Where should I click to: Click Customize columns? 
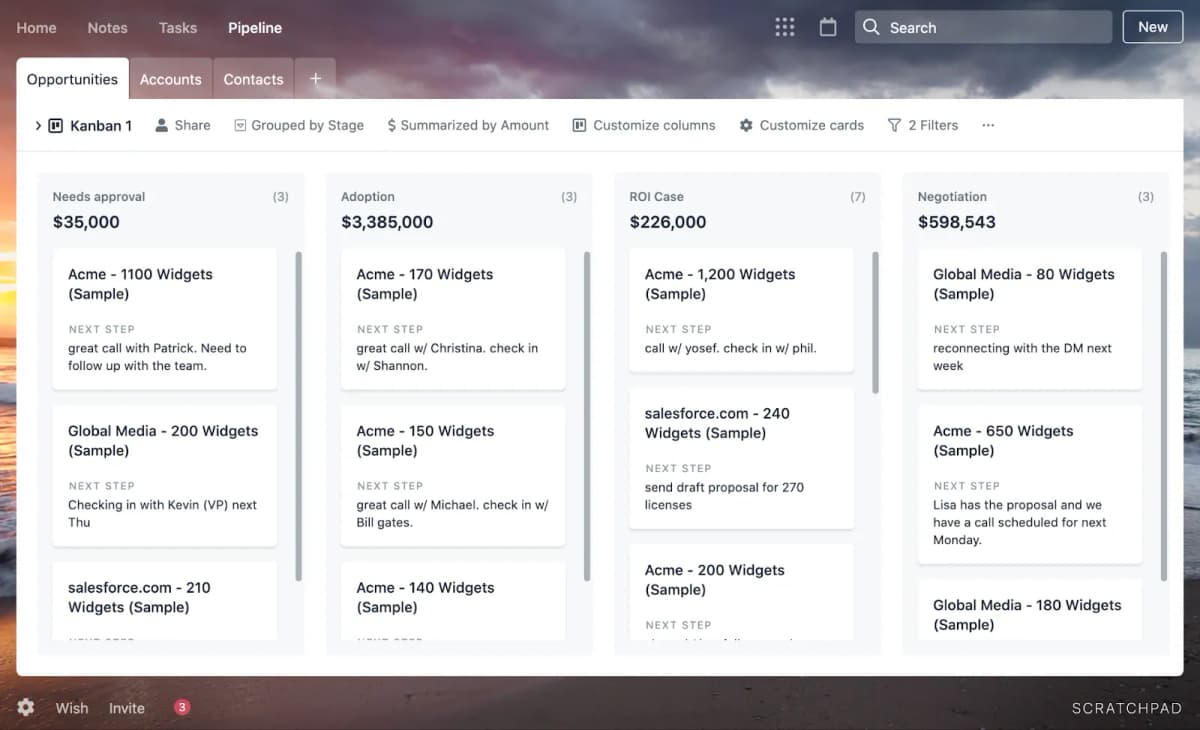click(x=644, y=125)
